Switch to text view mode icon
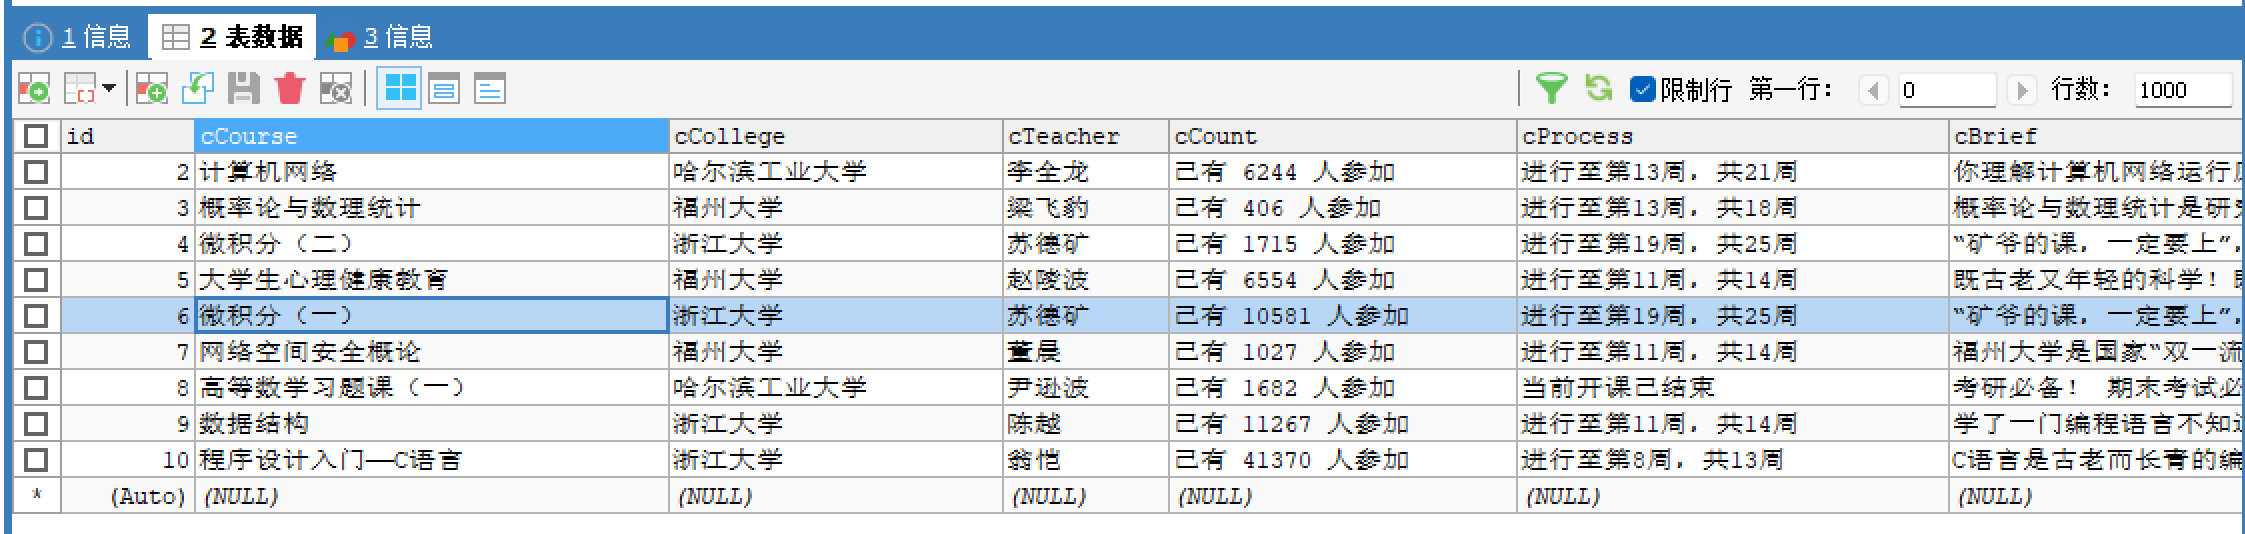The height and width of the screenshot is (534, 2245). [489, 89]
